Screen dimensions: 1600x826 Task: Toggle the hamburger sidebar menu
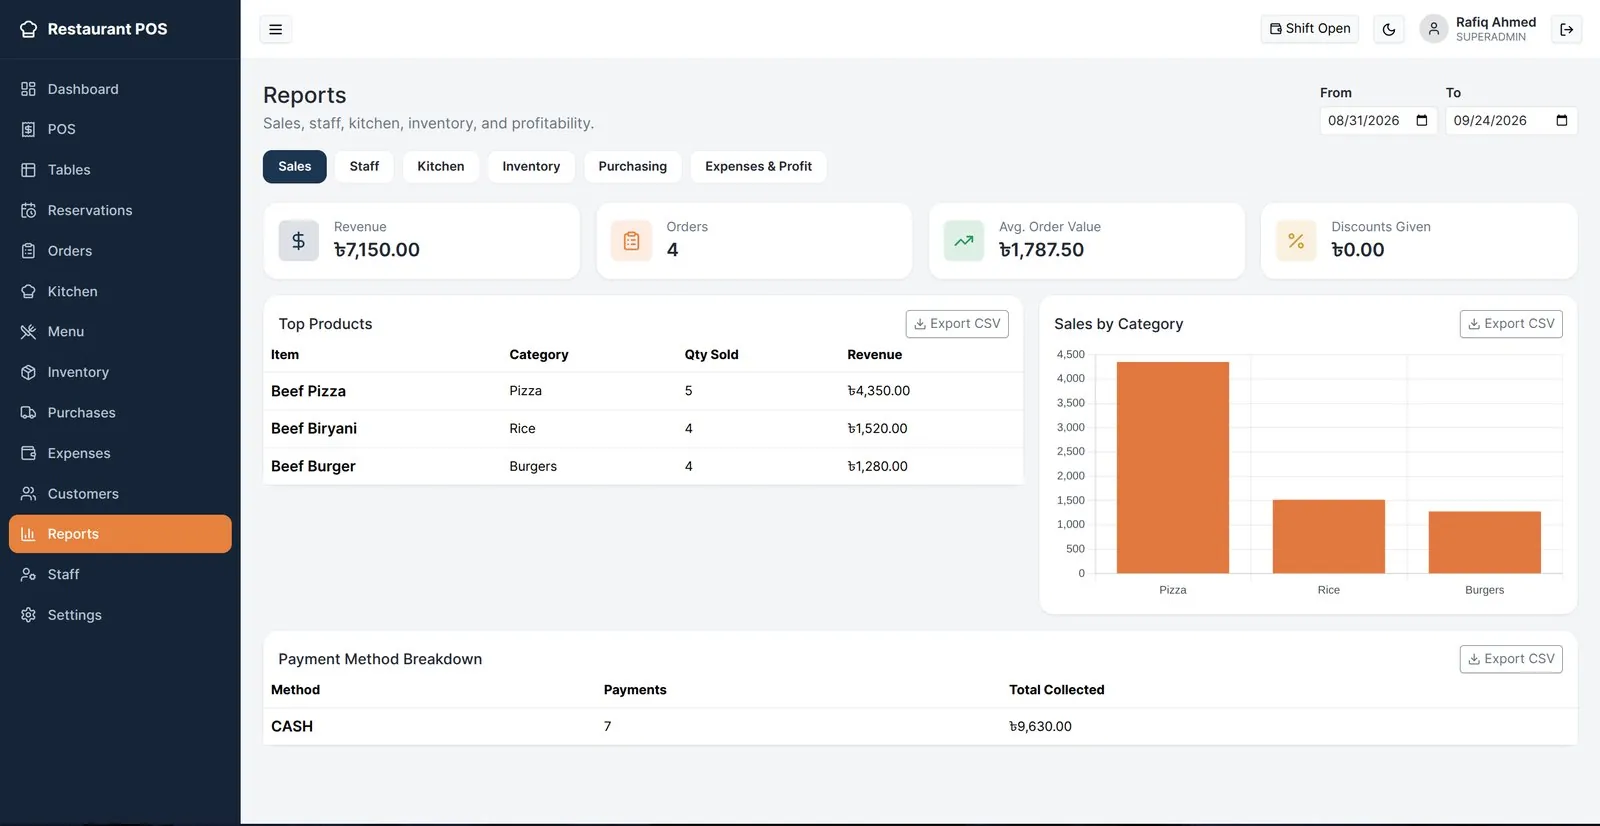275,29
